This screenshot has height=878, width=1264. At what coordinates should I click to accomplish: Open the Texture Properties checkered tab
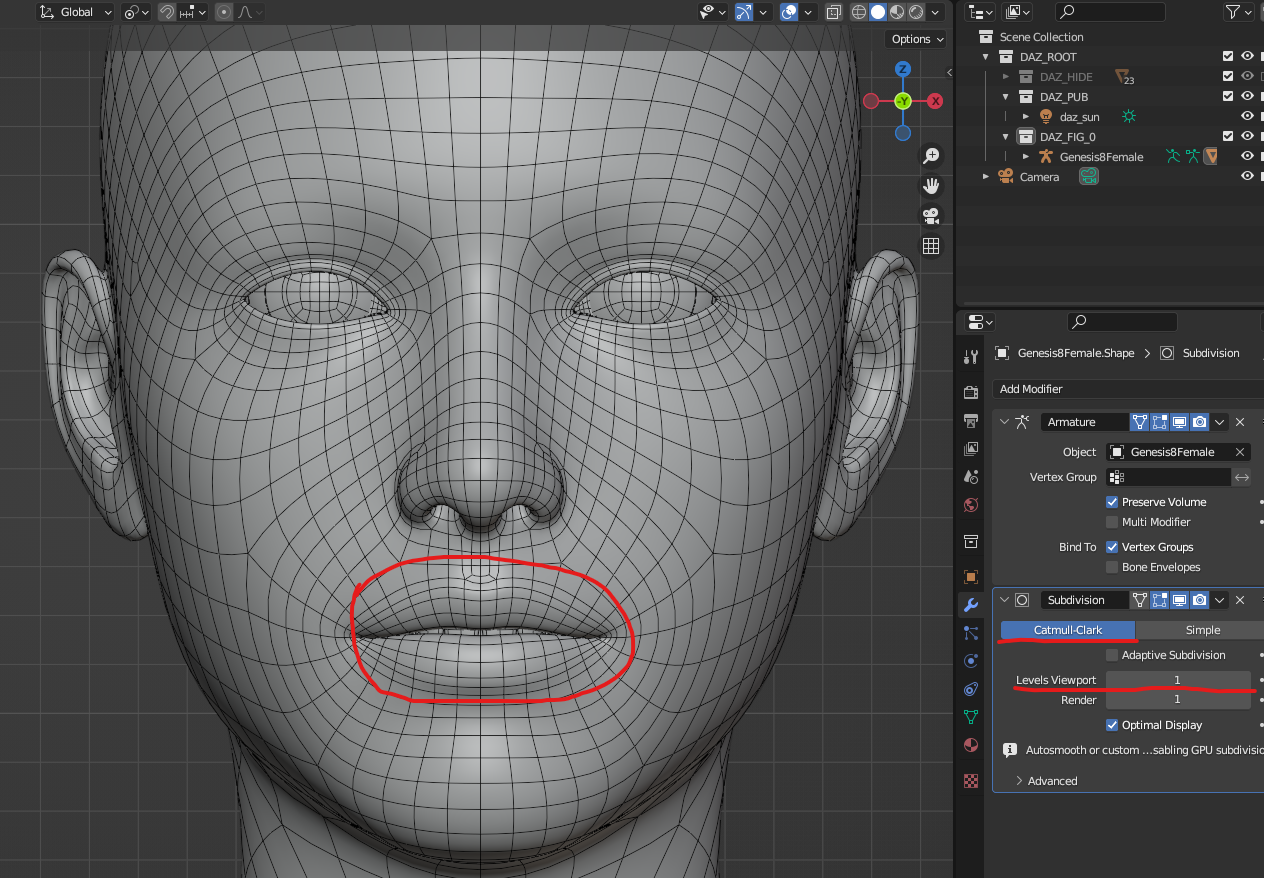point(969,781)
